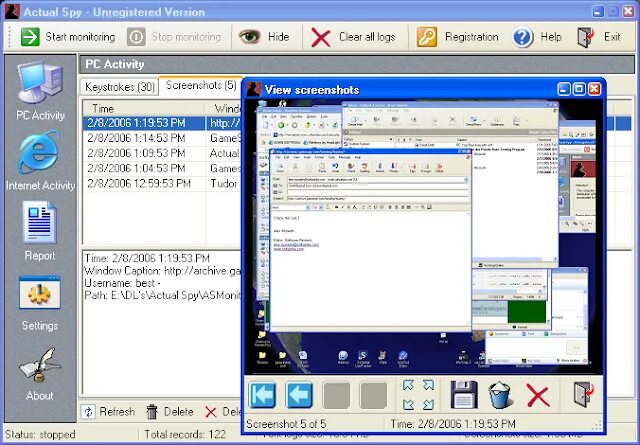Viewport: 640px width, 445px height.
Task: Close viewer with door exit icon
Action: click(583, 395)
